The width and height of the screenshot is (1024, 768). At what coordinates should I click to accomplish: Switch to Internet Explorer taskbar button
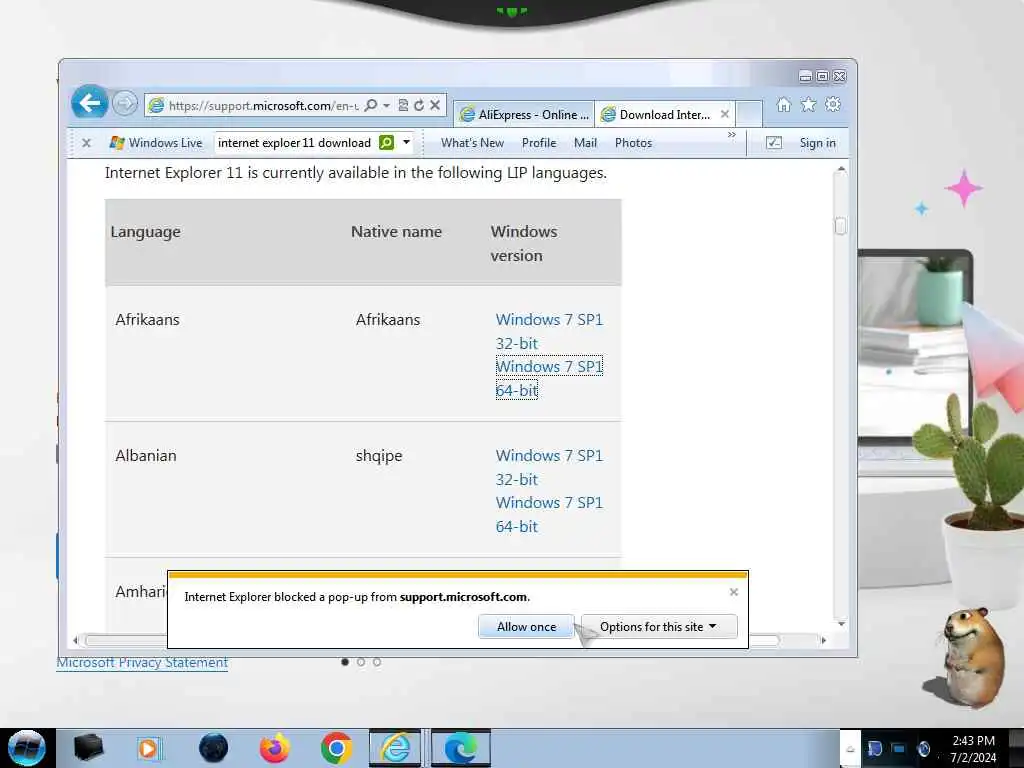(395, 748)
